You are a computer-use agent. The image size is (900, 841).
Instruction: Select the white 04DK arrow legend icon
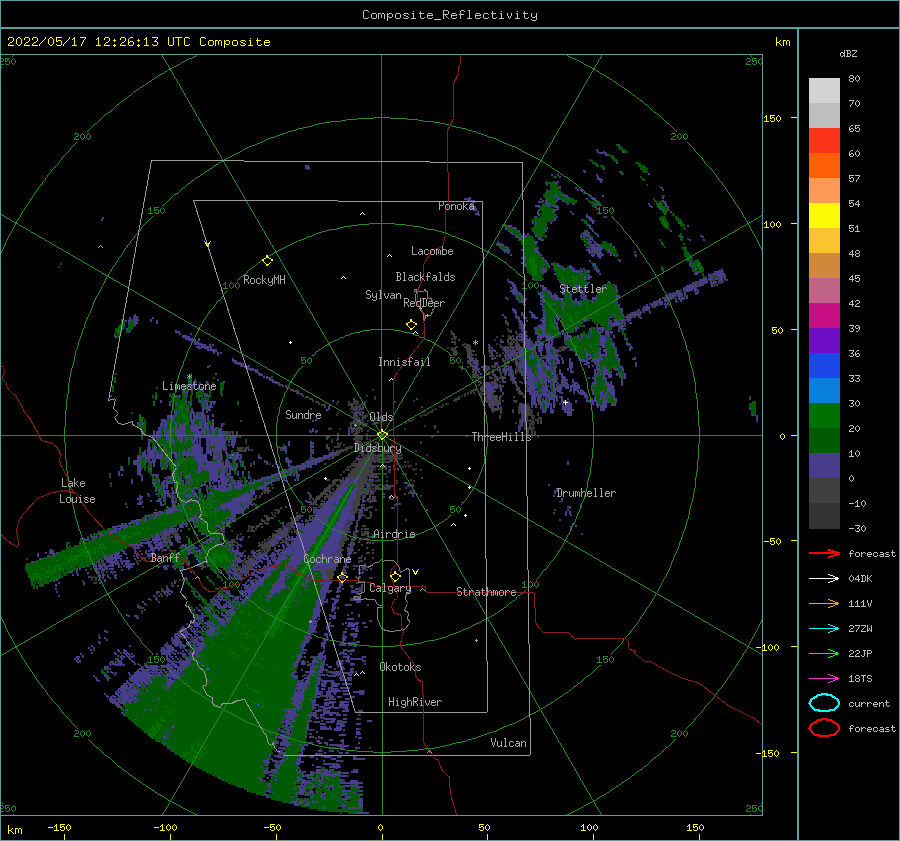coord(824,578)
